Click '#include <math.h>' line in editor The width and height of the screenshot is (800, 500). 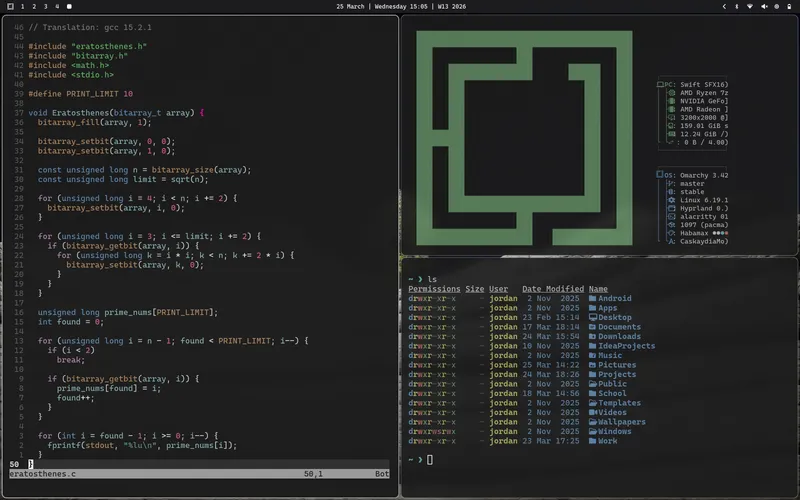point(68,65)
